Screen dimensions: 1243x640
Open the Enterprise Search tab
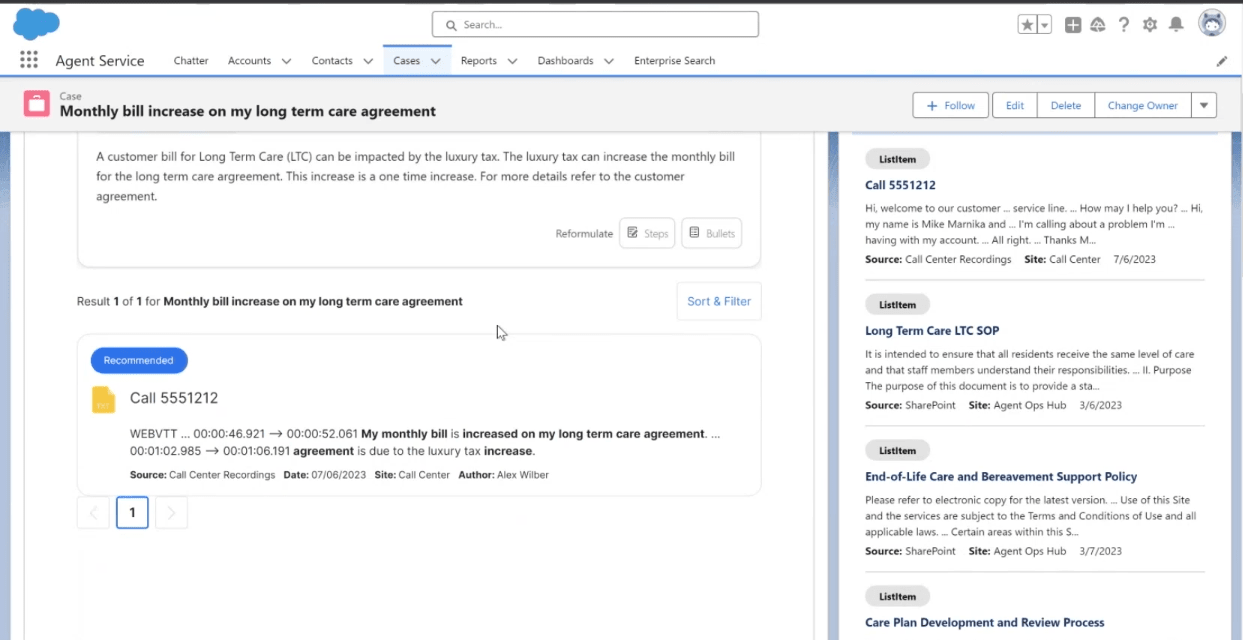(x=674, y=61)
